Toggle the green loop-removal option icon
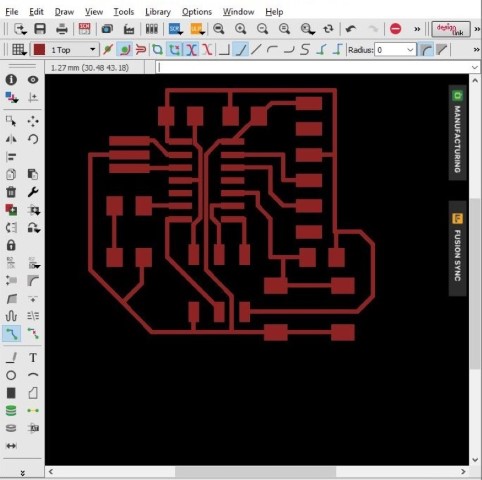The height and width of the screenshot is (480, 482). click(x=157, y=50)
